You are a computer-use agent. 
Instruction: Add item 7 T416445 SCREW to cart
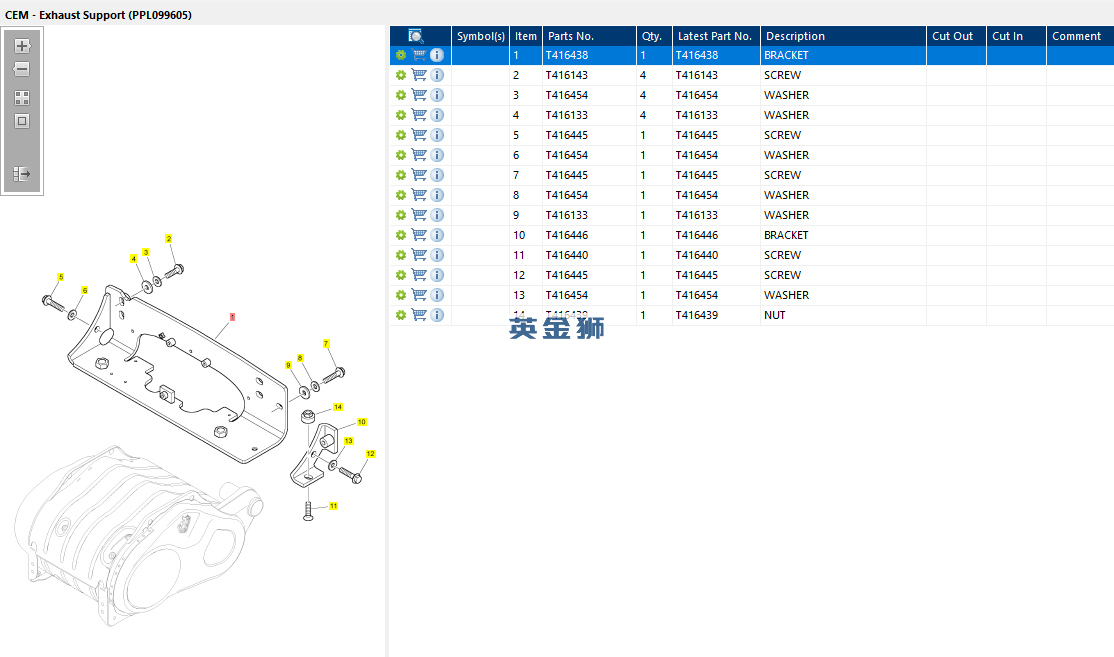click(419, 175)
